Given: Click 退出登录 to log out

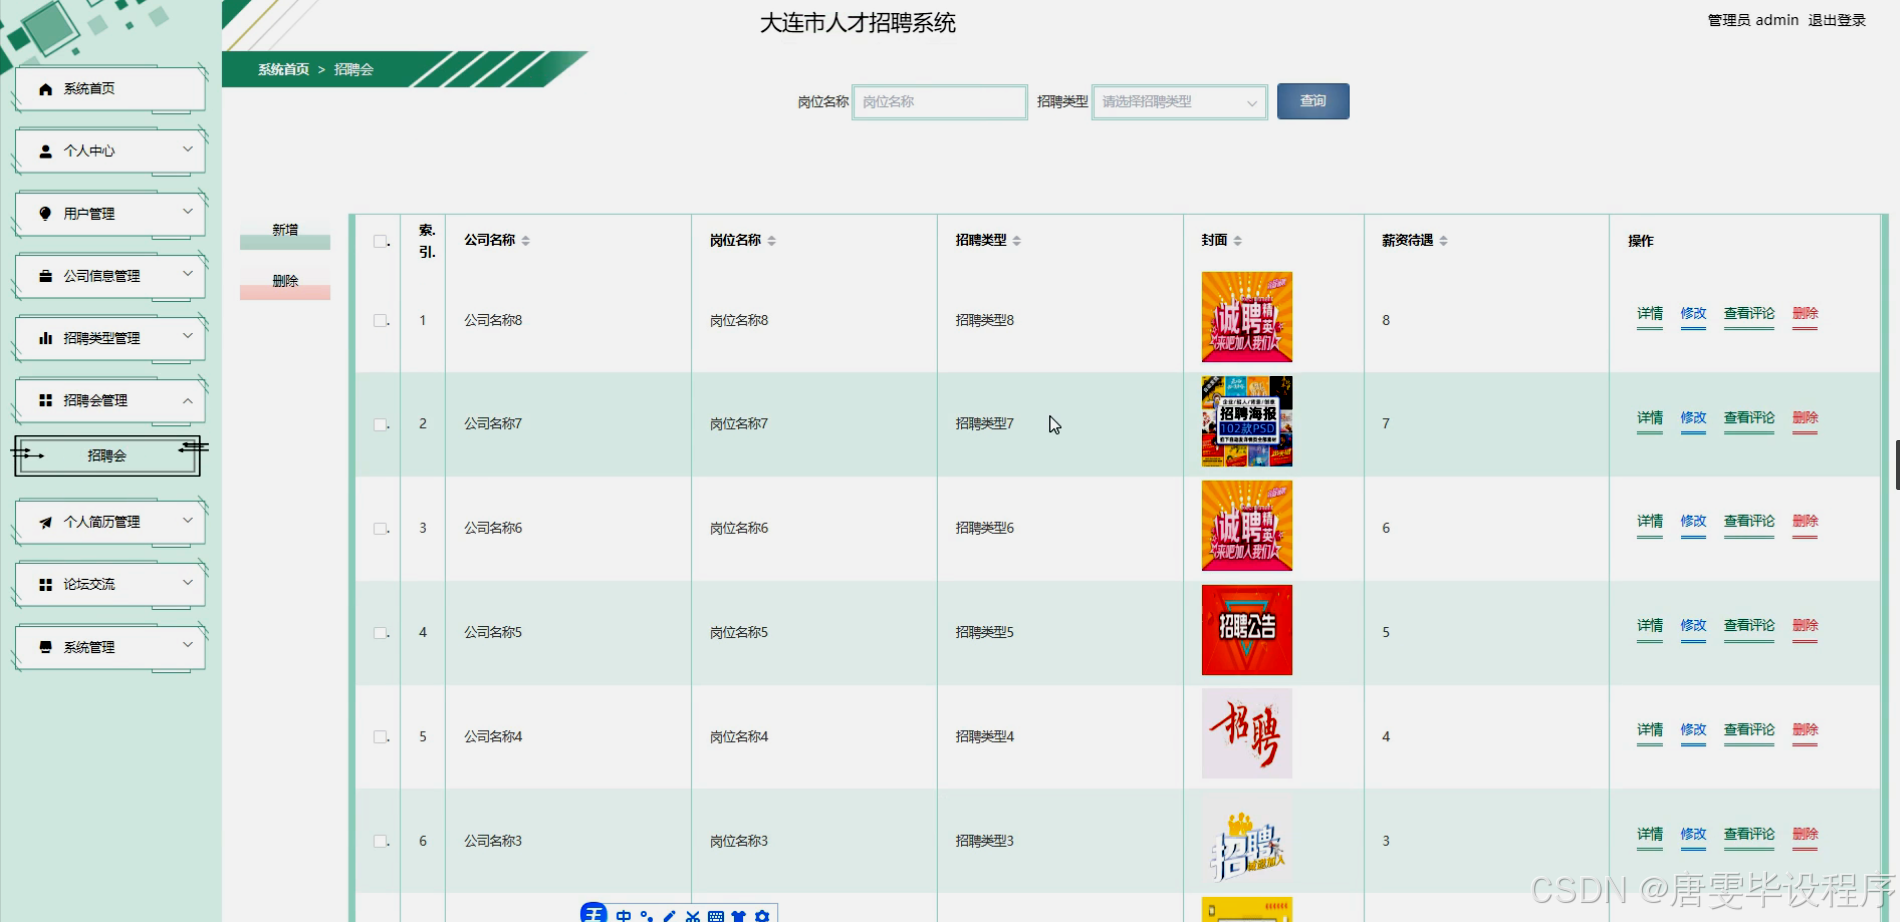Looking at the screenshot, I should click(x=1837, y=20).
